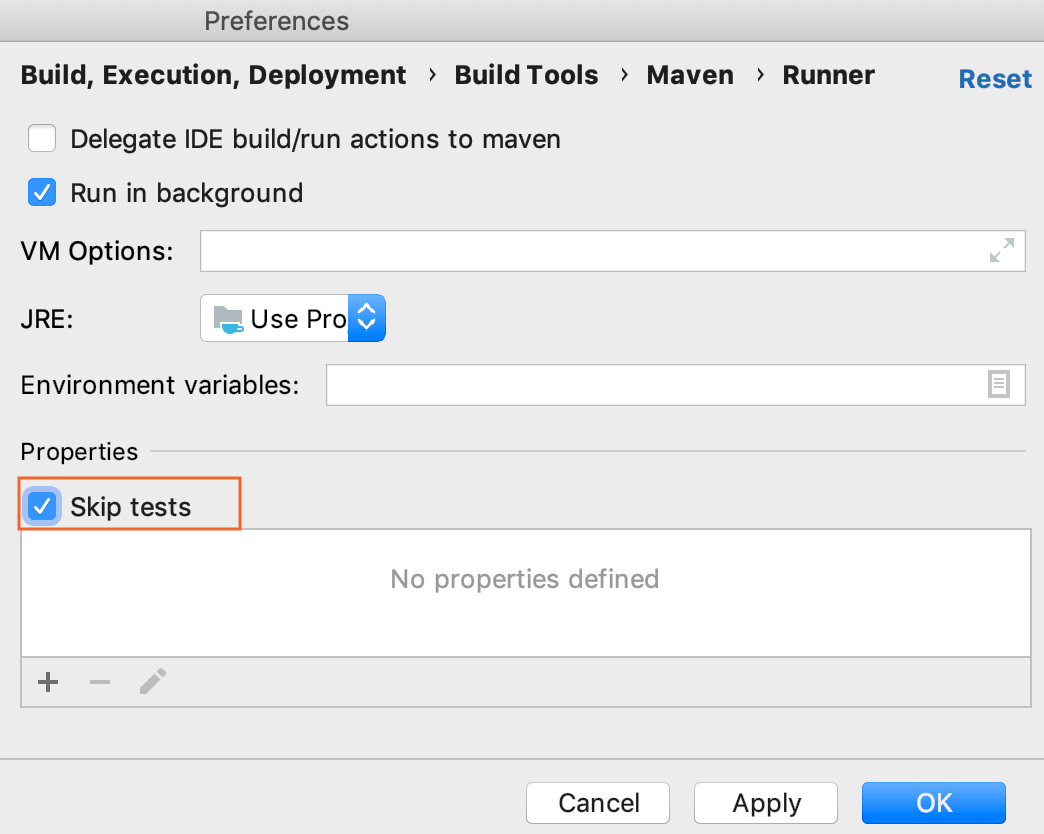Enable Delegate IDE build/run actions to maven

[41, 139]
